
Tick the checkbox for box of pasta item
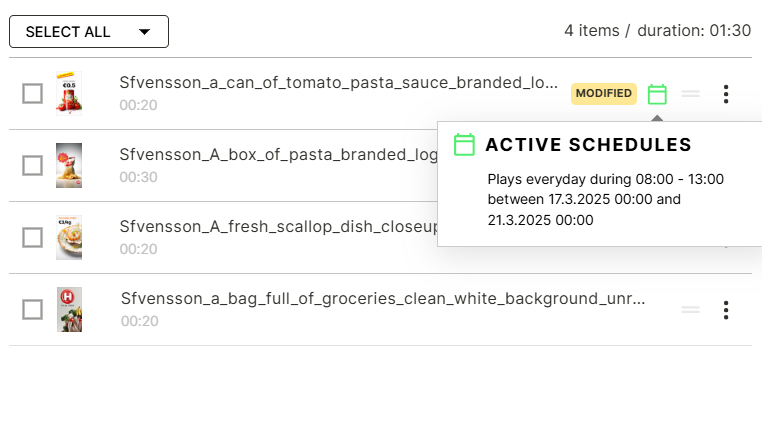[x=33, y=166]
